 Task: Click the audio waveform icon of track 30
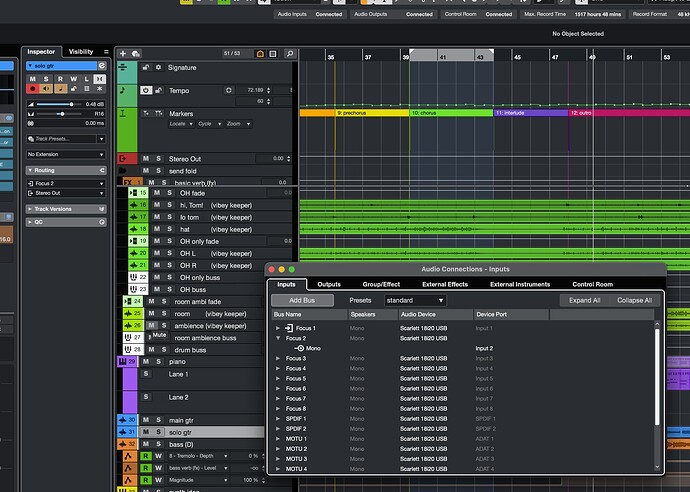[x=123, y=420]
